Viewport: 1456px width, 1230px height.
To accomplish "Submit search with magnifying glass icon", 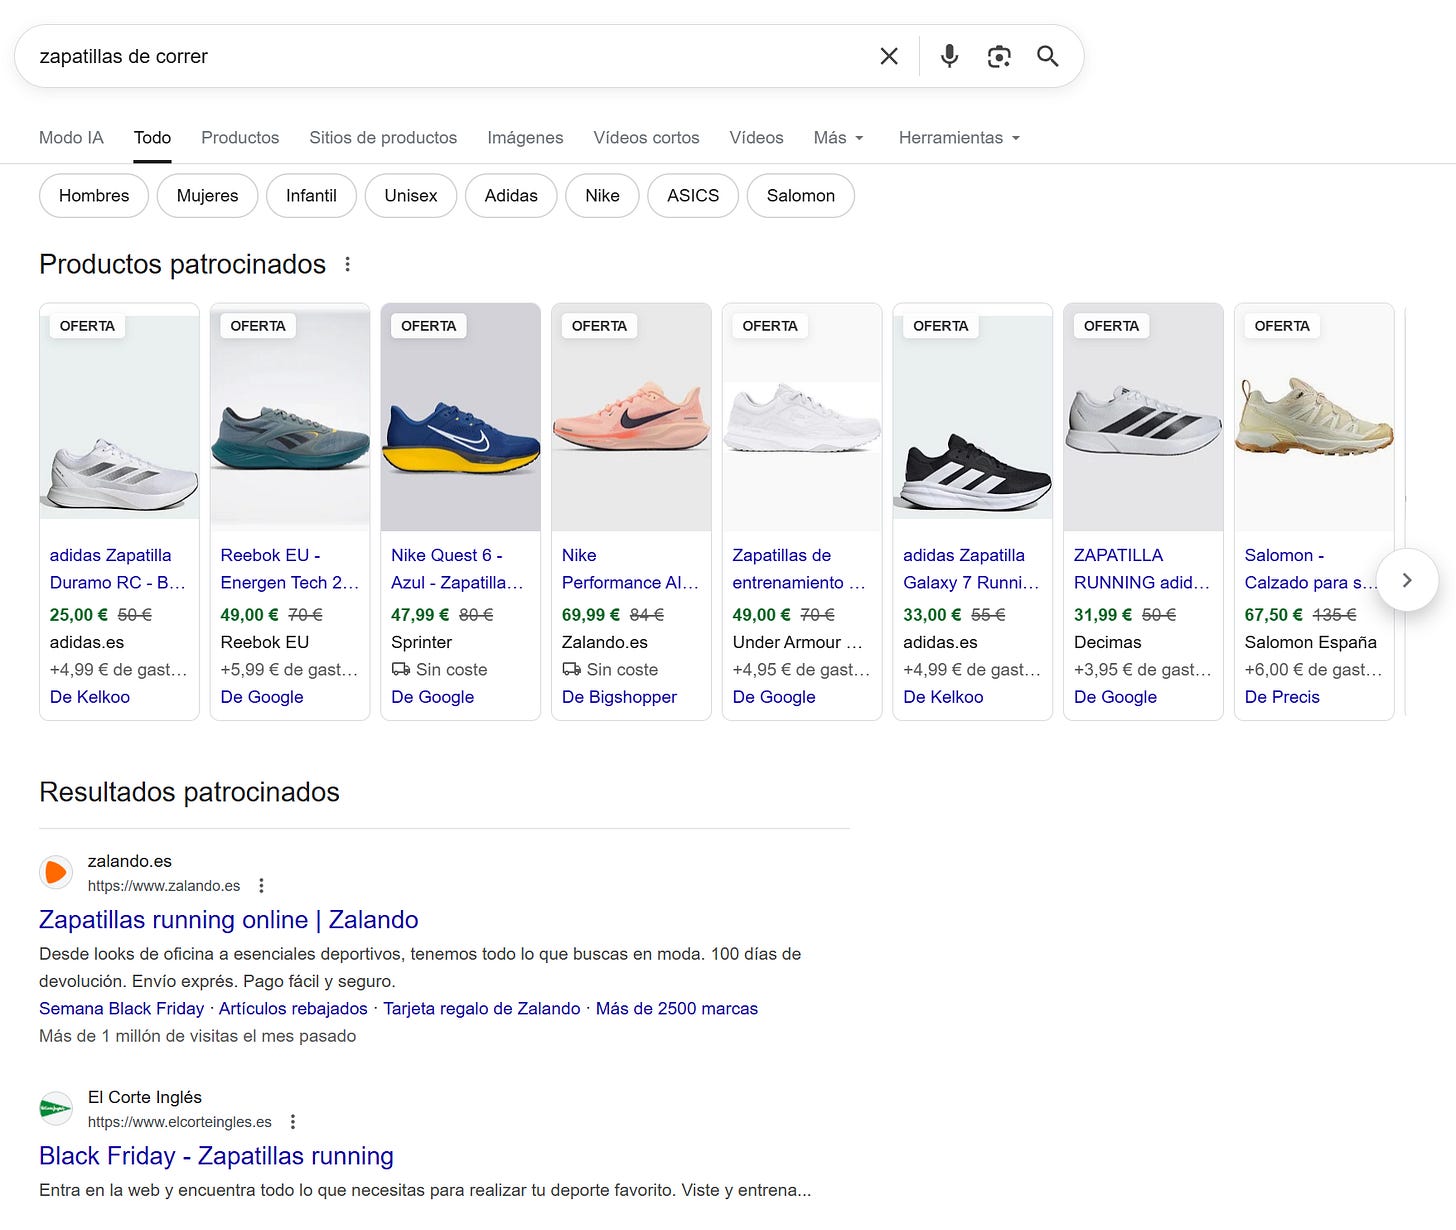I will point(1047,56).
